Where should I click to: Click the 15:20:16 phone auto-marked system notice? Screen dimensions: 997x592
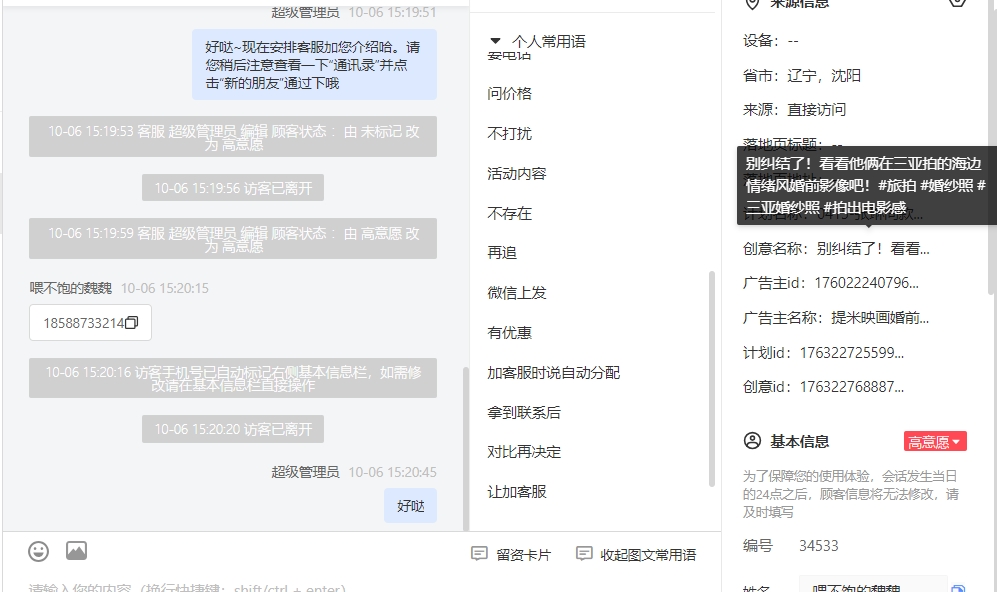pos(233,378)
